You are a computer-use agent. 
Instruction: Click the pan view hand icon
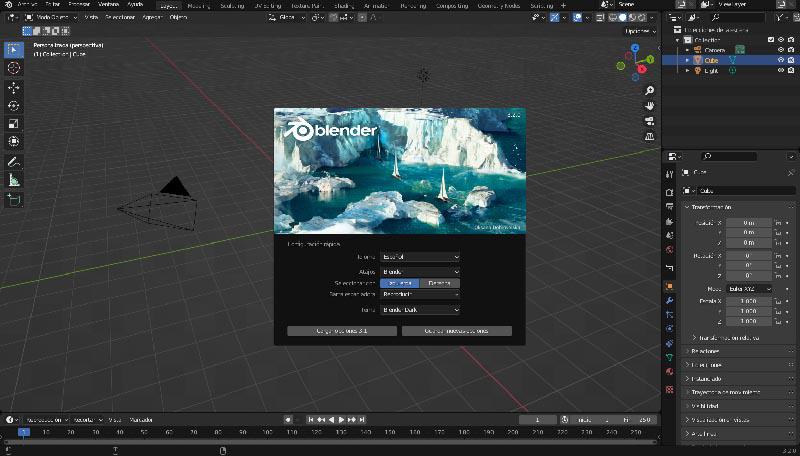649,106
